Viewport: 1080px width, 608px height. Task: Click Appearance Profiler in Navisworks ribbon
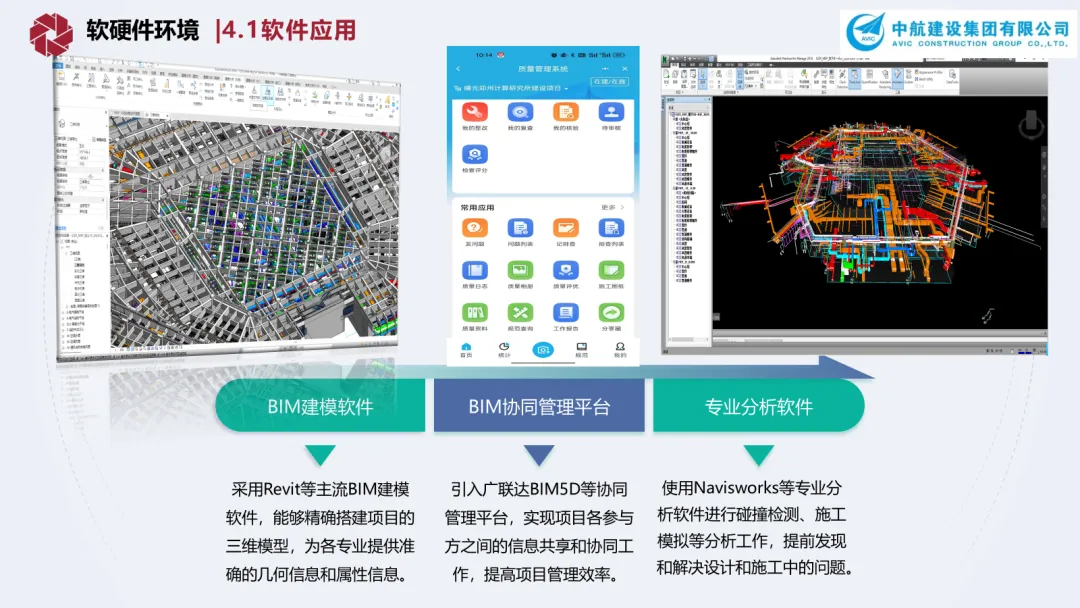(x=929, y=72)
